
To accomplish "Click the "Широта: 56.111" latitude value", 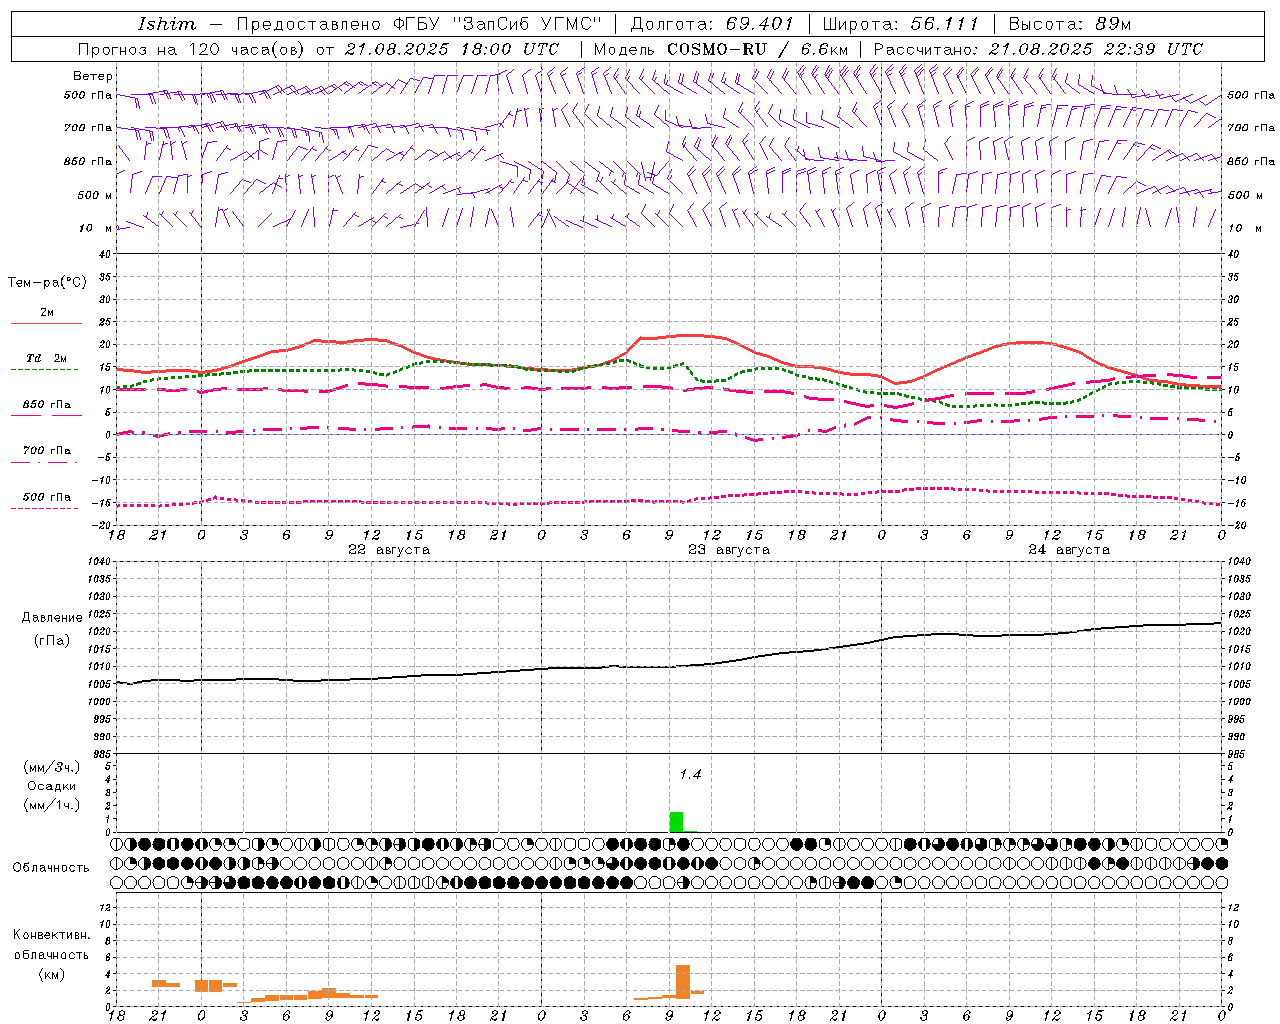I will (x=901, y=24).
